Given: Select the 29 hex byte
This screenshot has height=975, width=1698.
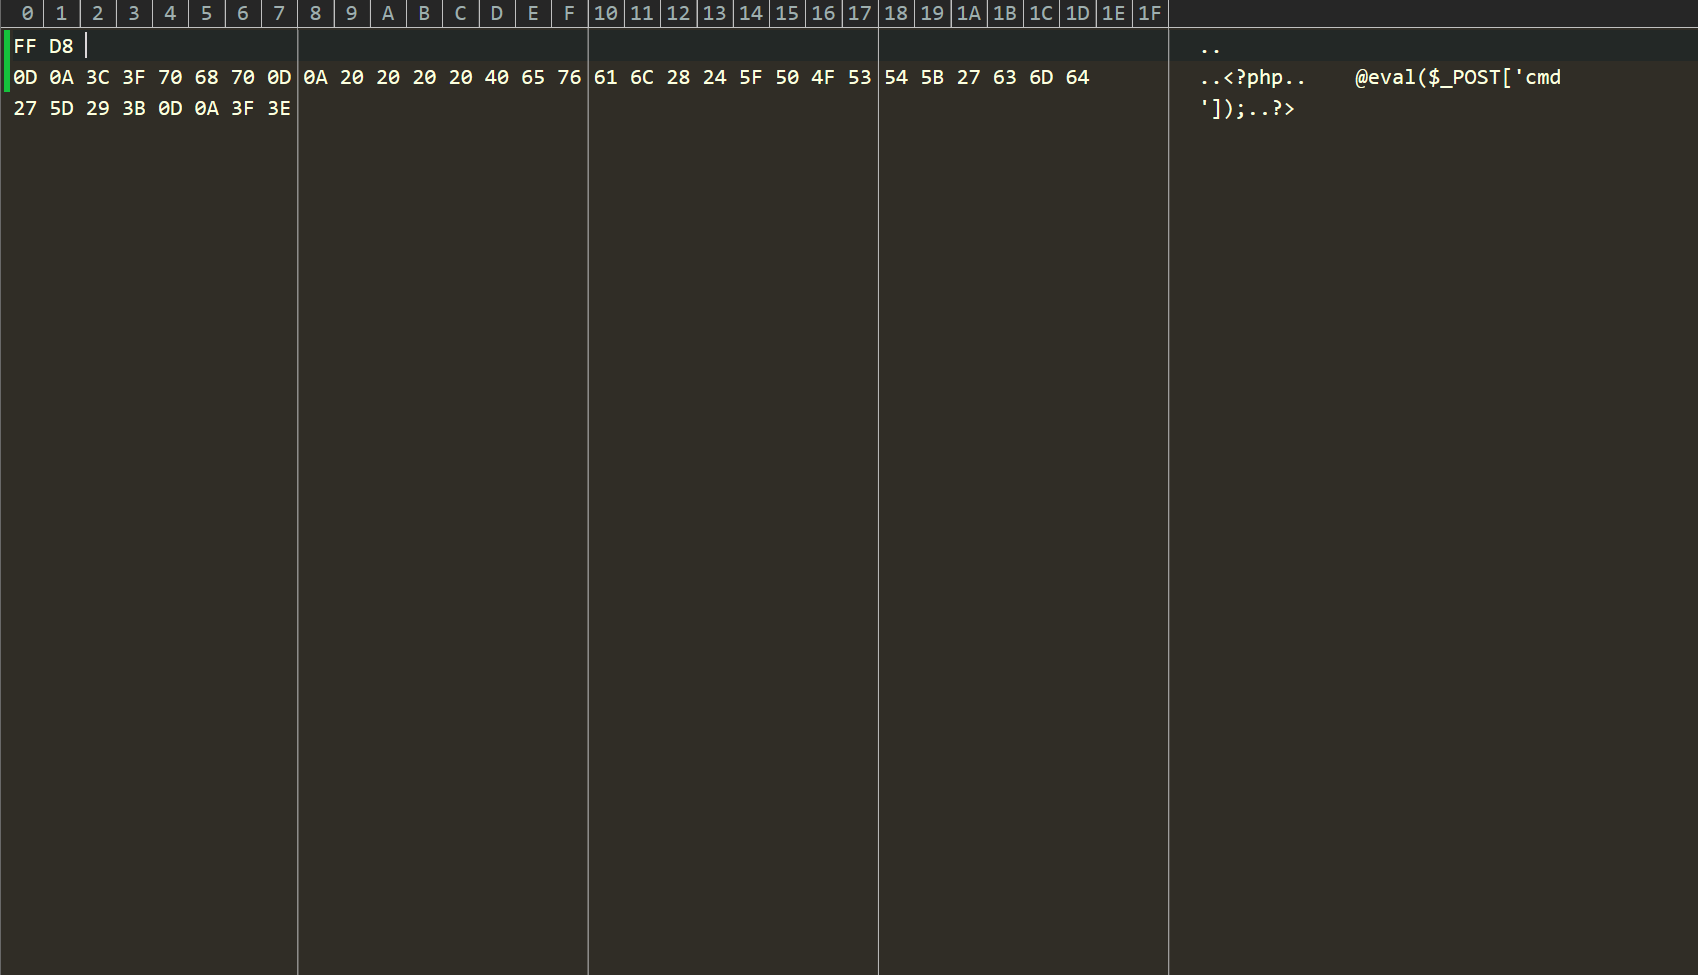Looking at the screenshot, I should coord(97,108).
